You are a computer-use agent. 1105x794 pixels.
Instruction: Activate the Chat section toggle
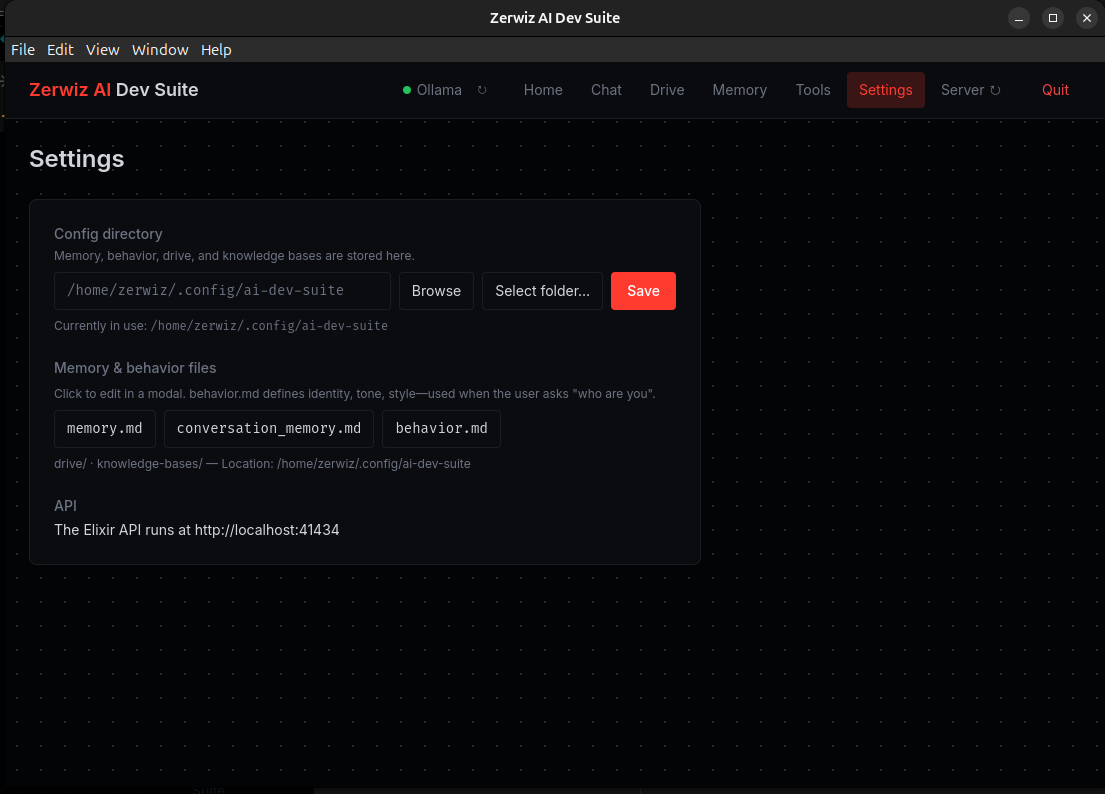pos(606,90)
